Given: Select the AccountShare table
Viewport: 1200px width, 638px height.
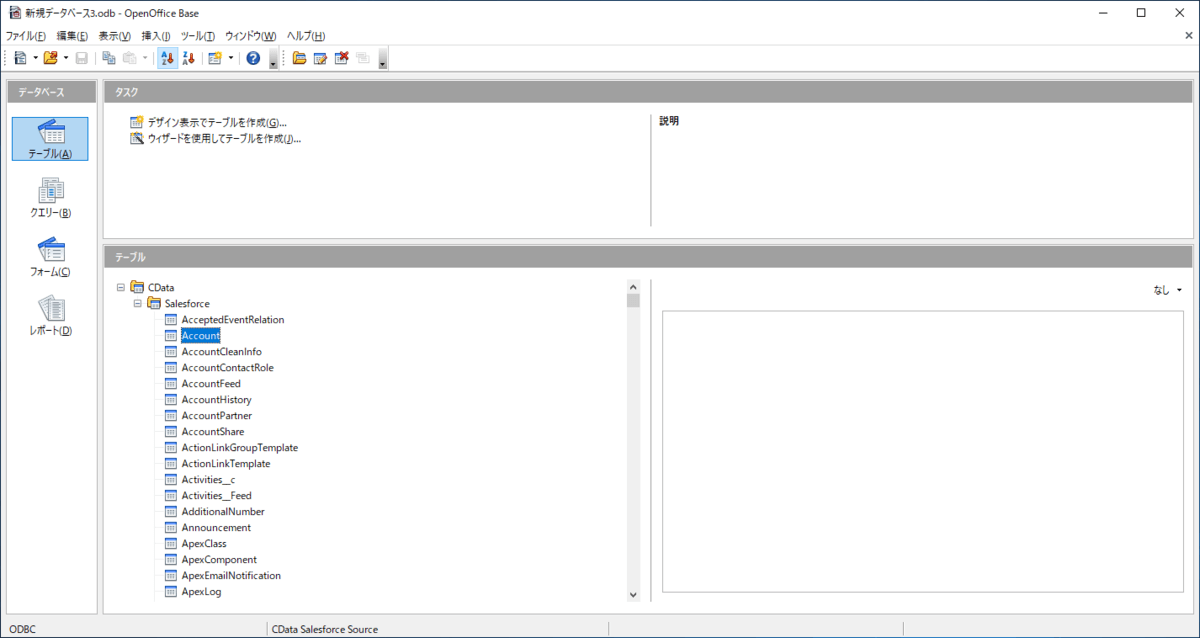Looking at the screenshot, I should tap(212, 431).
